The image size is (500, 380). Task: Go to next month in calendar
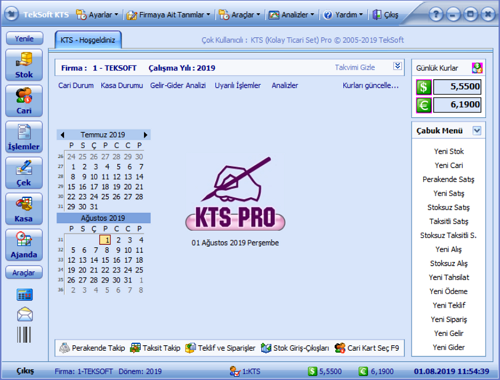[145, 135]
